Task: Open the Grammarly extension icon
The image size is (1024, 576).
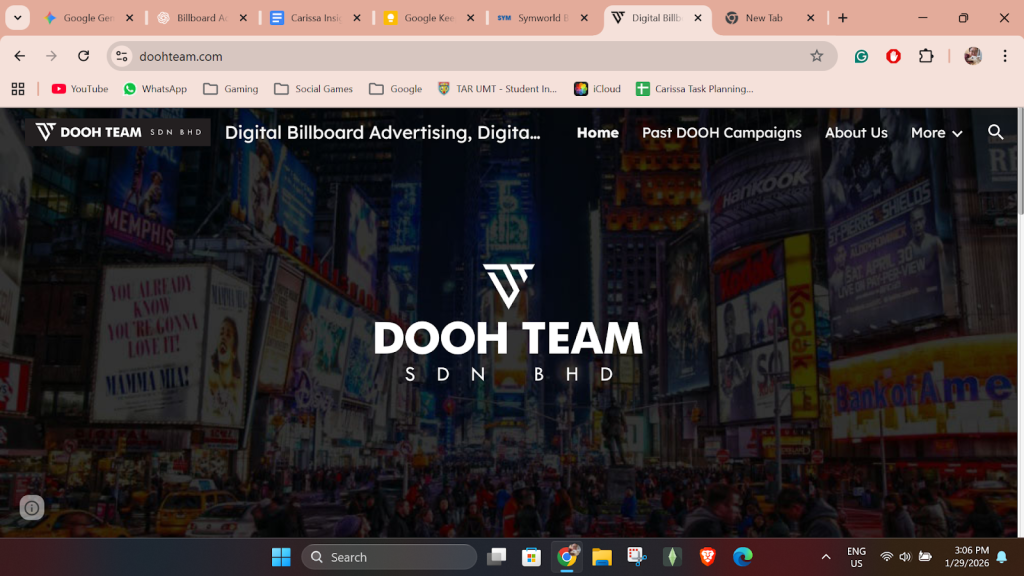Action: click(861, 56)
